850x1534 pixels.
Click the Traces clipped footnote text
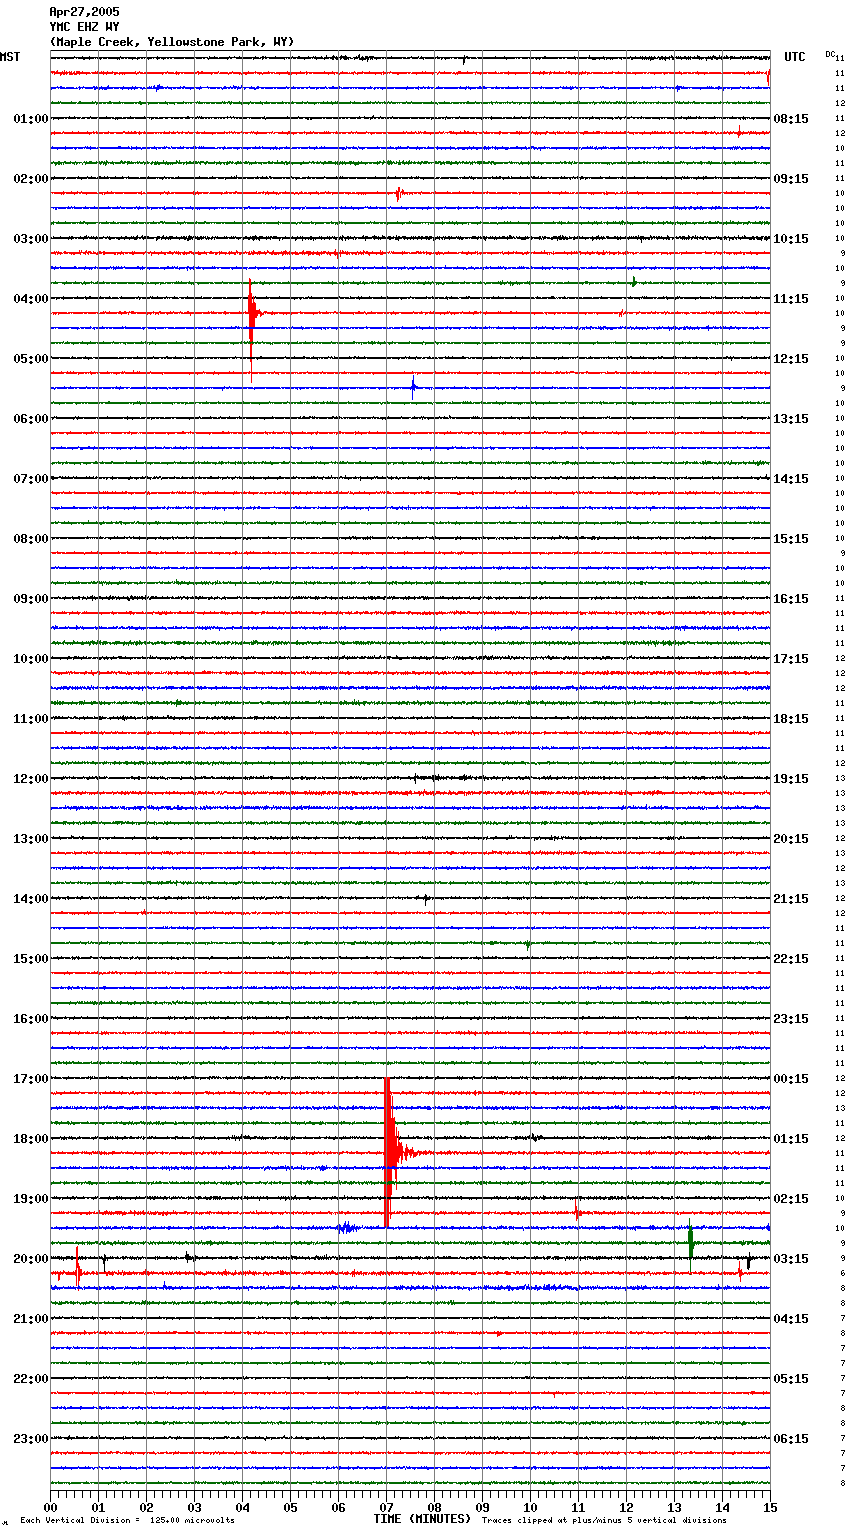pyautogui.click(x=604, y=1521)
